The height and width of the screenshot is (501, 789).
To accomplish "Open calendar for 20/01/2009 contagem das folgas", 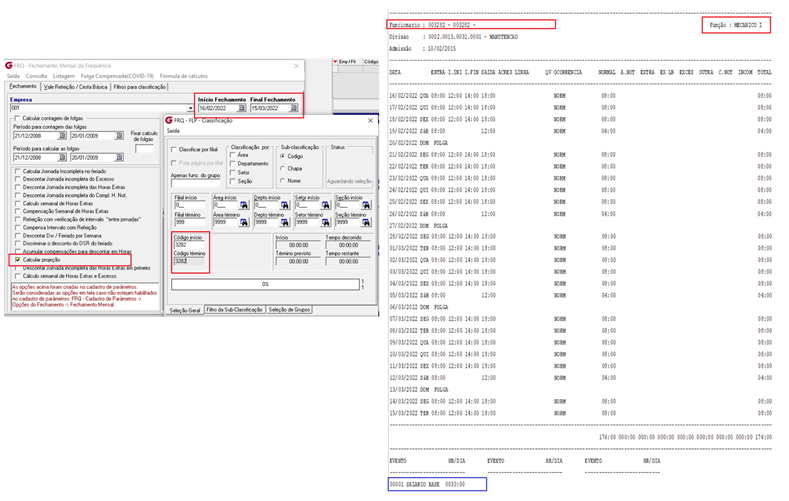I will click(x=119, y=136).
